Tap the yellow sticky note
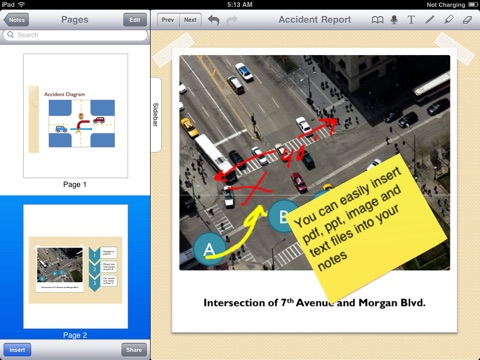This screenshot has width=480, height=360. (366, 228)
